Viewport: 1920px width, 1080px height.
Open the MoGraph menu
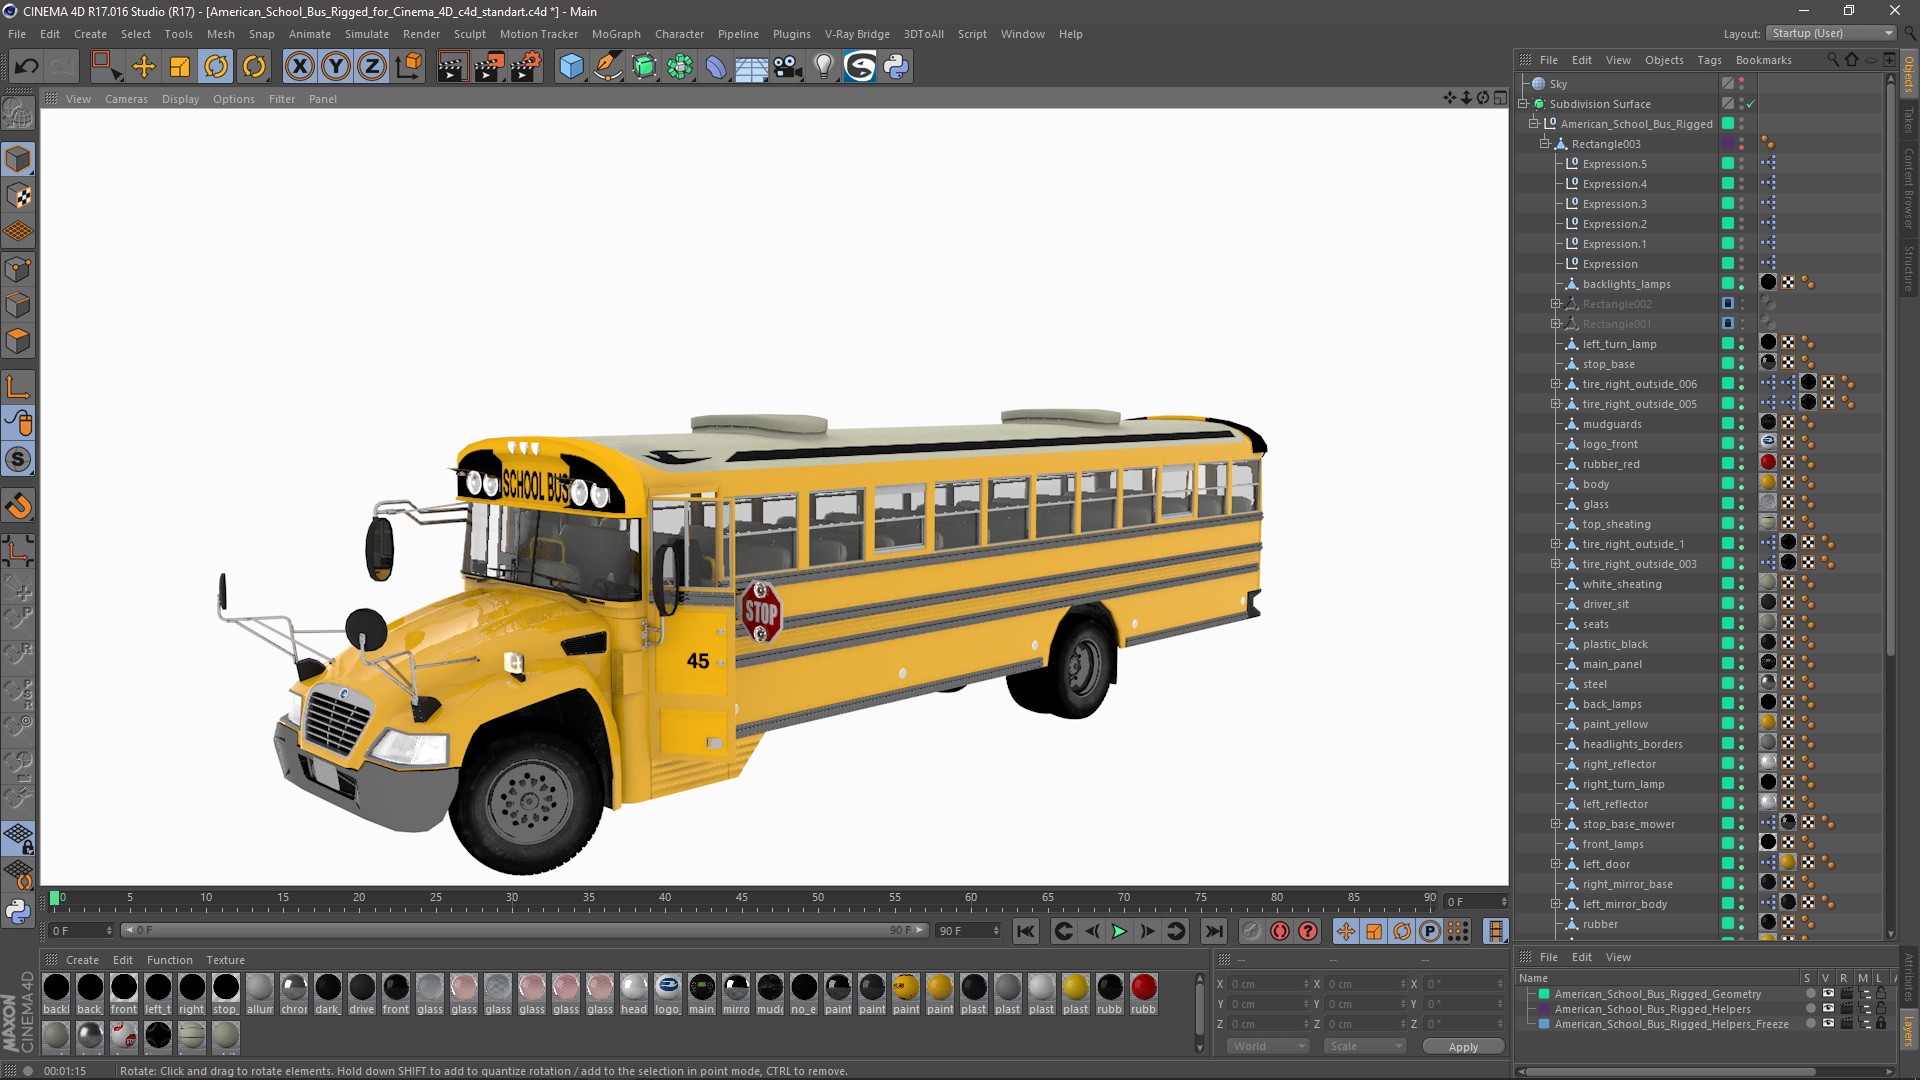point(616,34)
